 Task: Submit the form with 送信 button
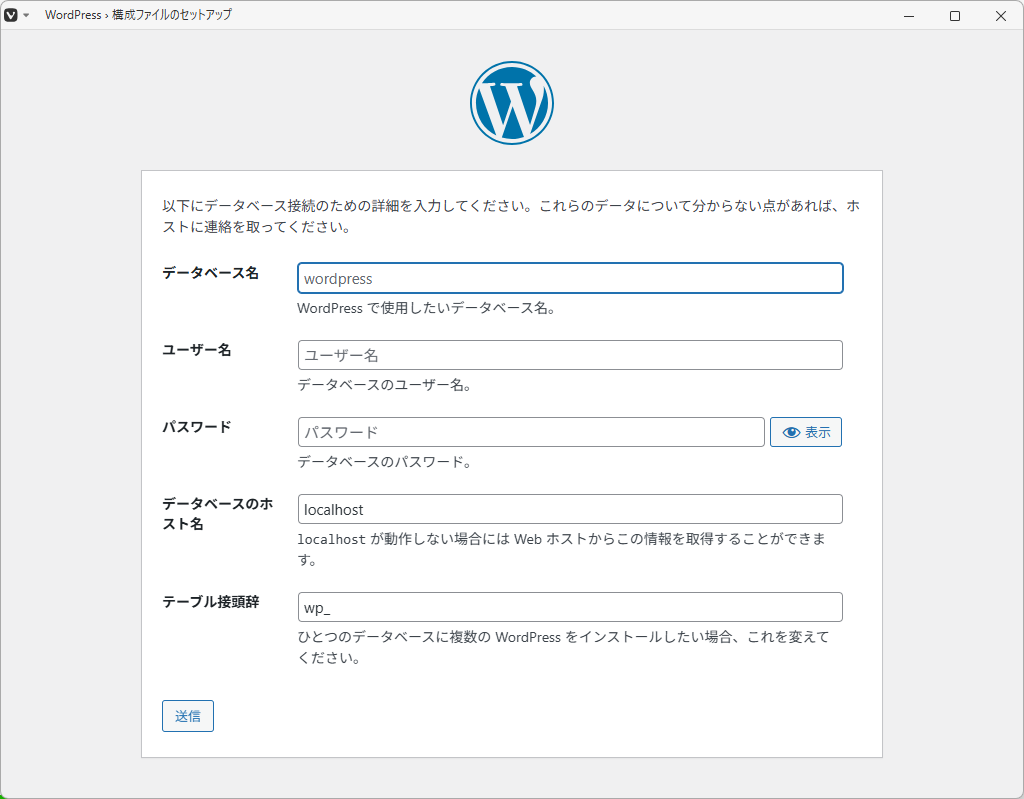point(188,716)
